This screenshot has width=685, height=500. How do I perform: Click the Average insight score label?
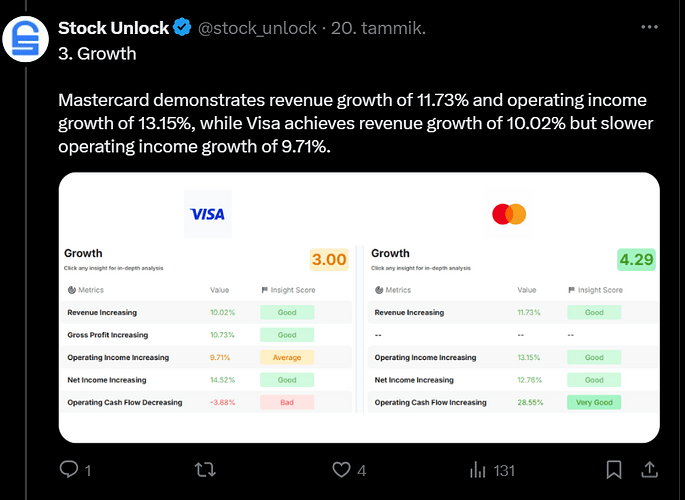287,357
